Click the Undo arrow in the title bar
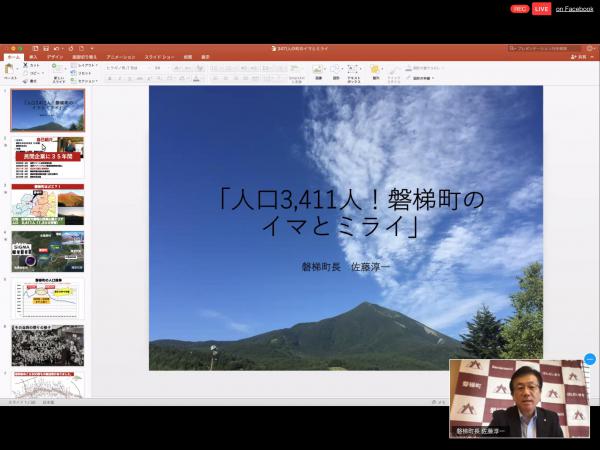Screen dimensions: 600x450 57,49
